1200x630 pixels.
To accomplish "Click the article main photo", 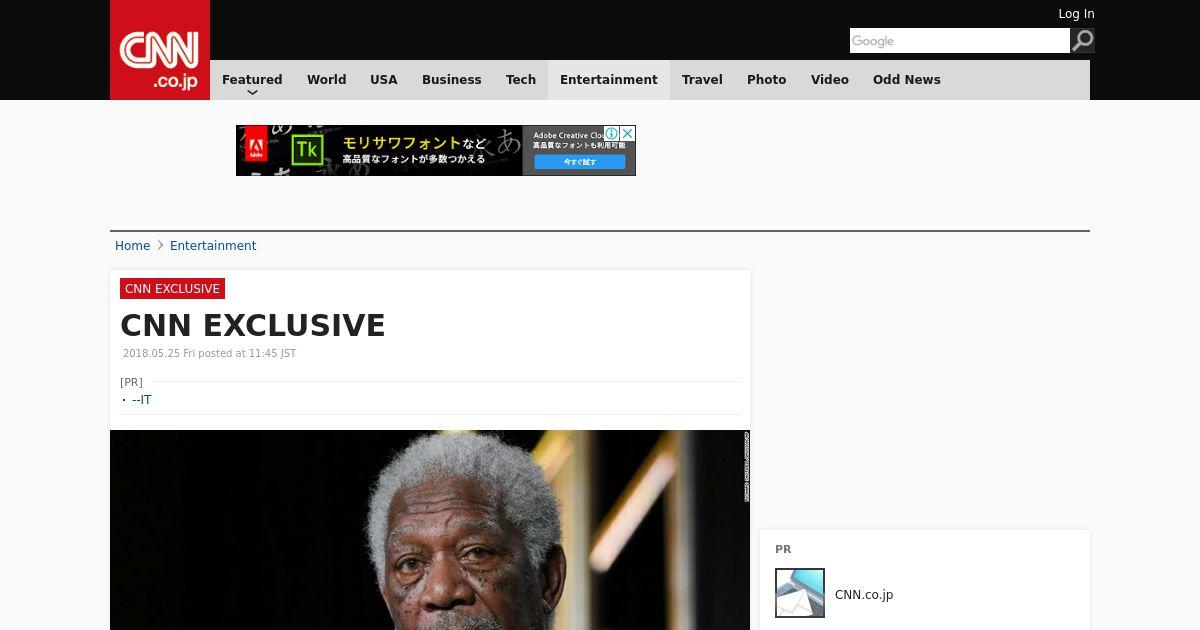I will [430, 530].
